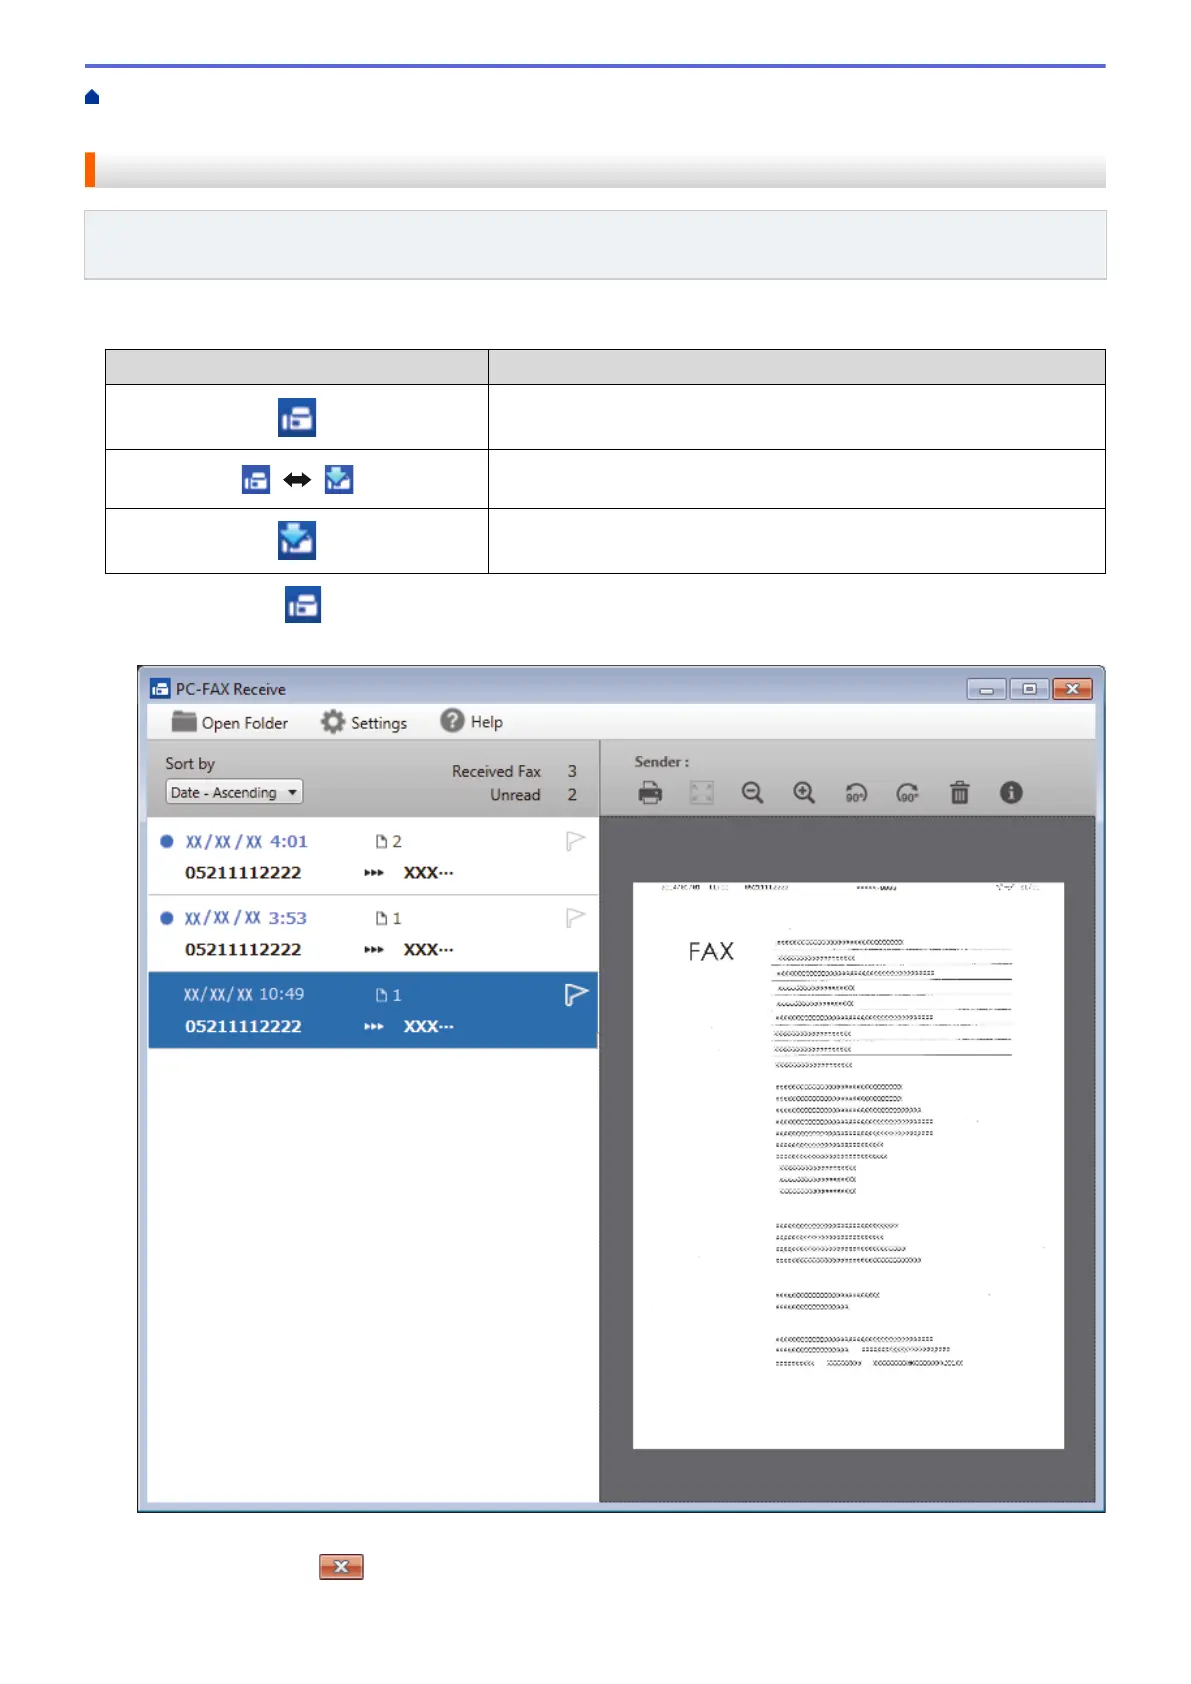Screen dimensions: 1191x1684
Task: Click the standby PC-FAX icon in table's first row
Action: [297, 417]
